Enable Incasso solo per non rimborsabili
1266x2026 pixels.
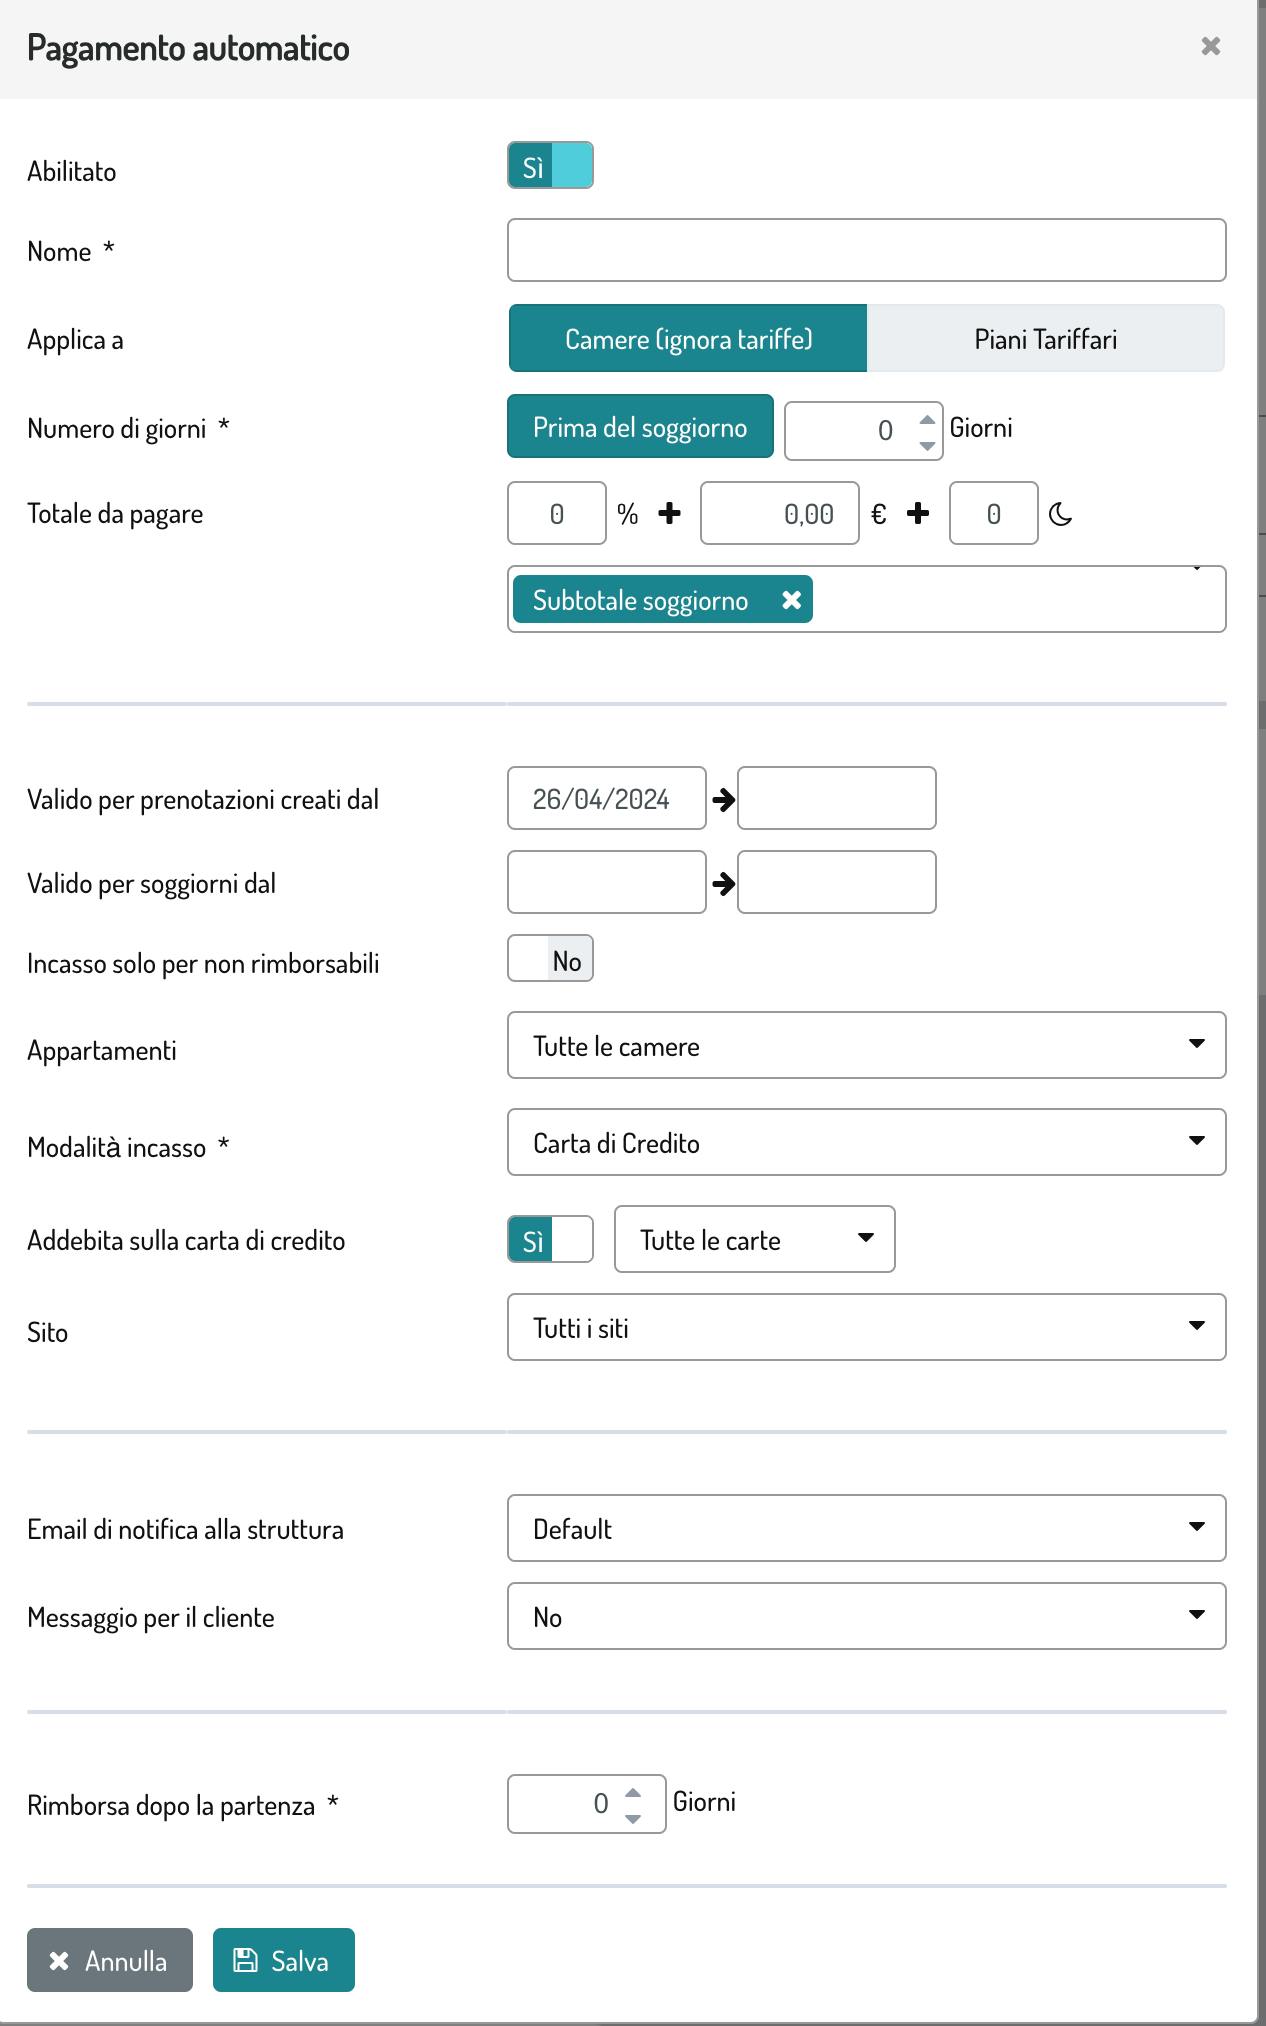(x=550, y=959)
